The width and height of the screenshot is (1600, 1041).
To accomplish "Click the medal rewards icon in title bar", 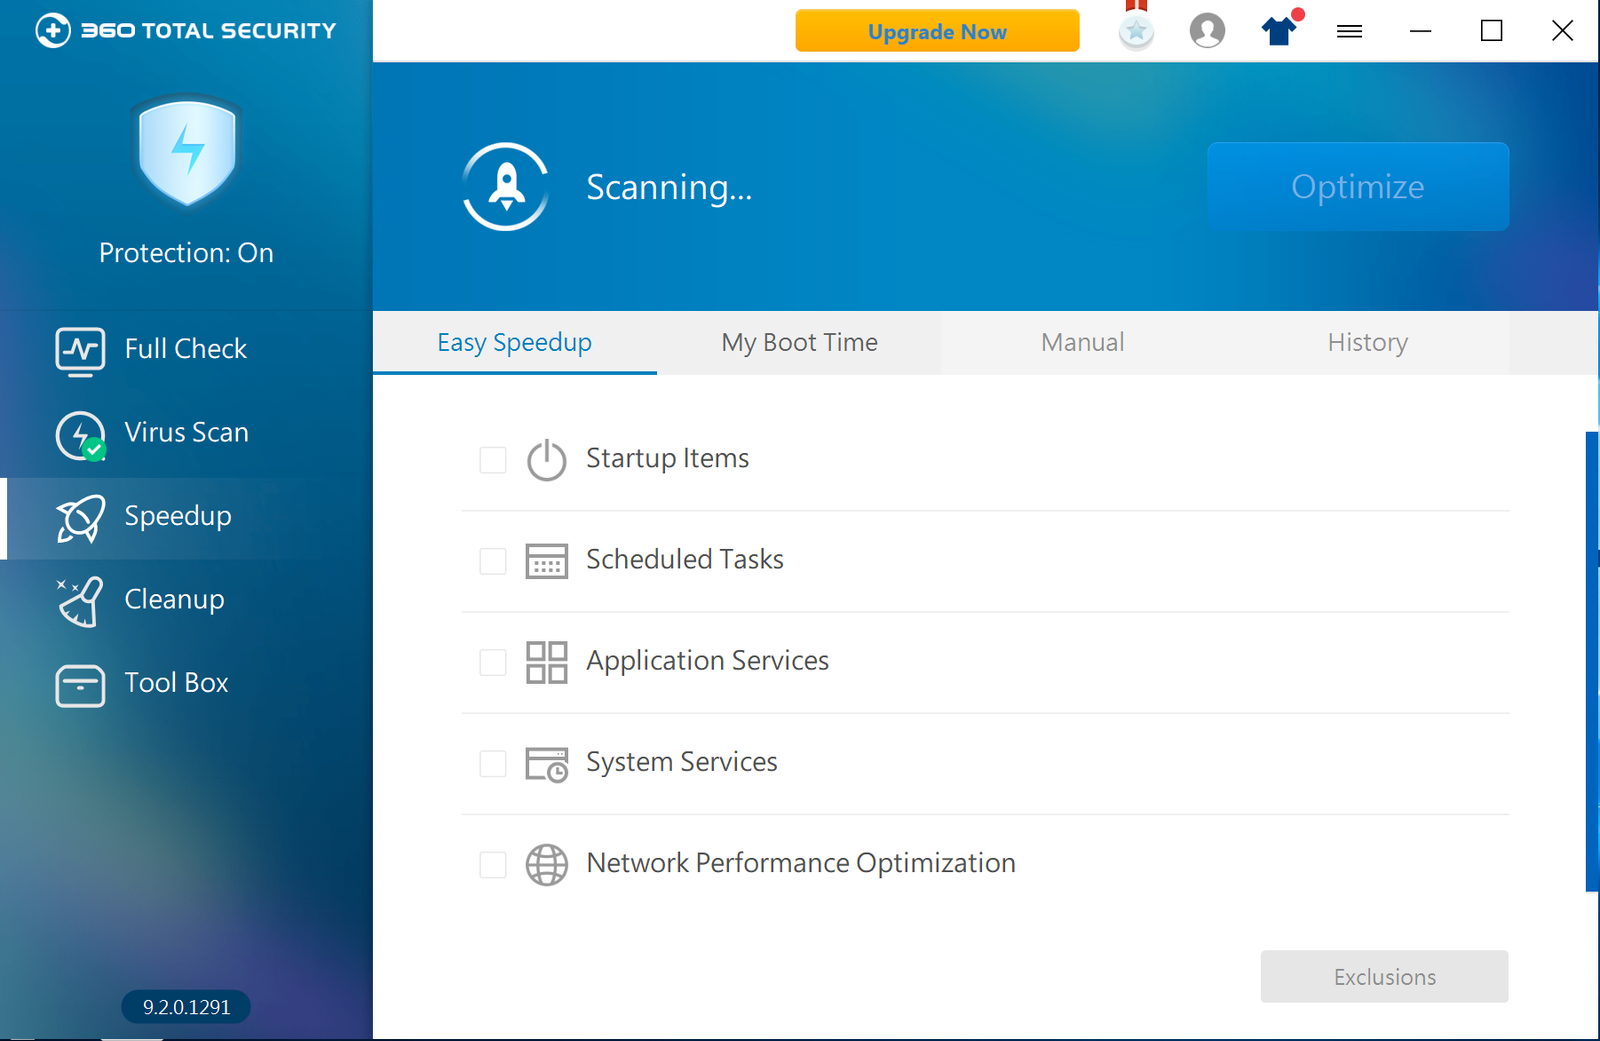I will 1135,31.
